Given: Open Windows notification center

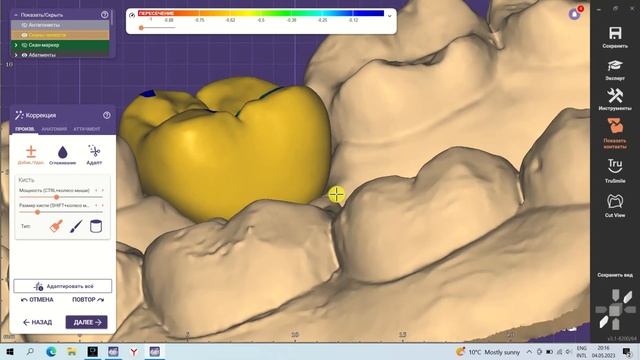Looking at the screenshot, I should (627, 352).
